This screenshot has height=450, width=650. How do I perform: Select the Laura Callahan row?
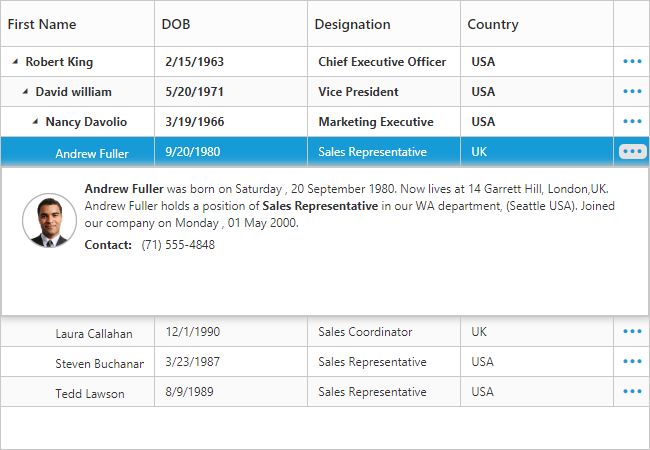94,333
